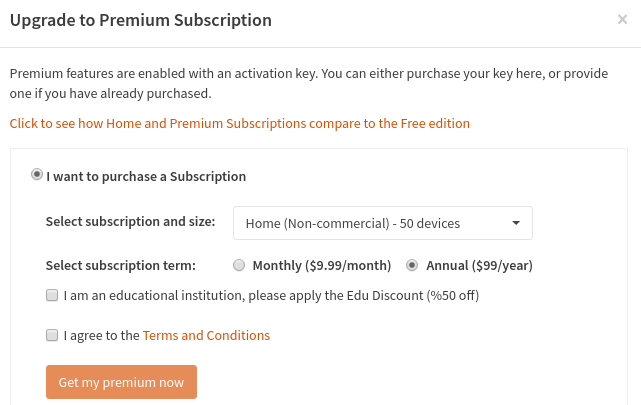Image resolution: width=641 pixels, height=405 pixels.
Task: Select the 'I want to purchase a Subscription' radio
Action: tap(37, 174)
